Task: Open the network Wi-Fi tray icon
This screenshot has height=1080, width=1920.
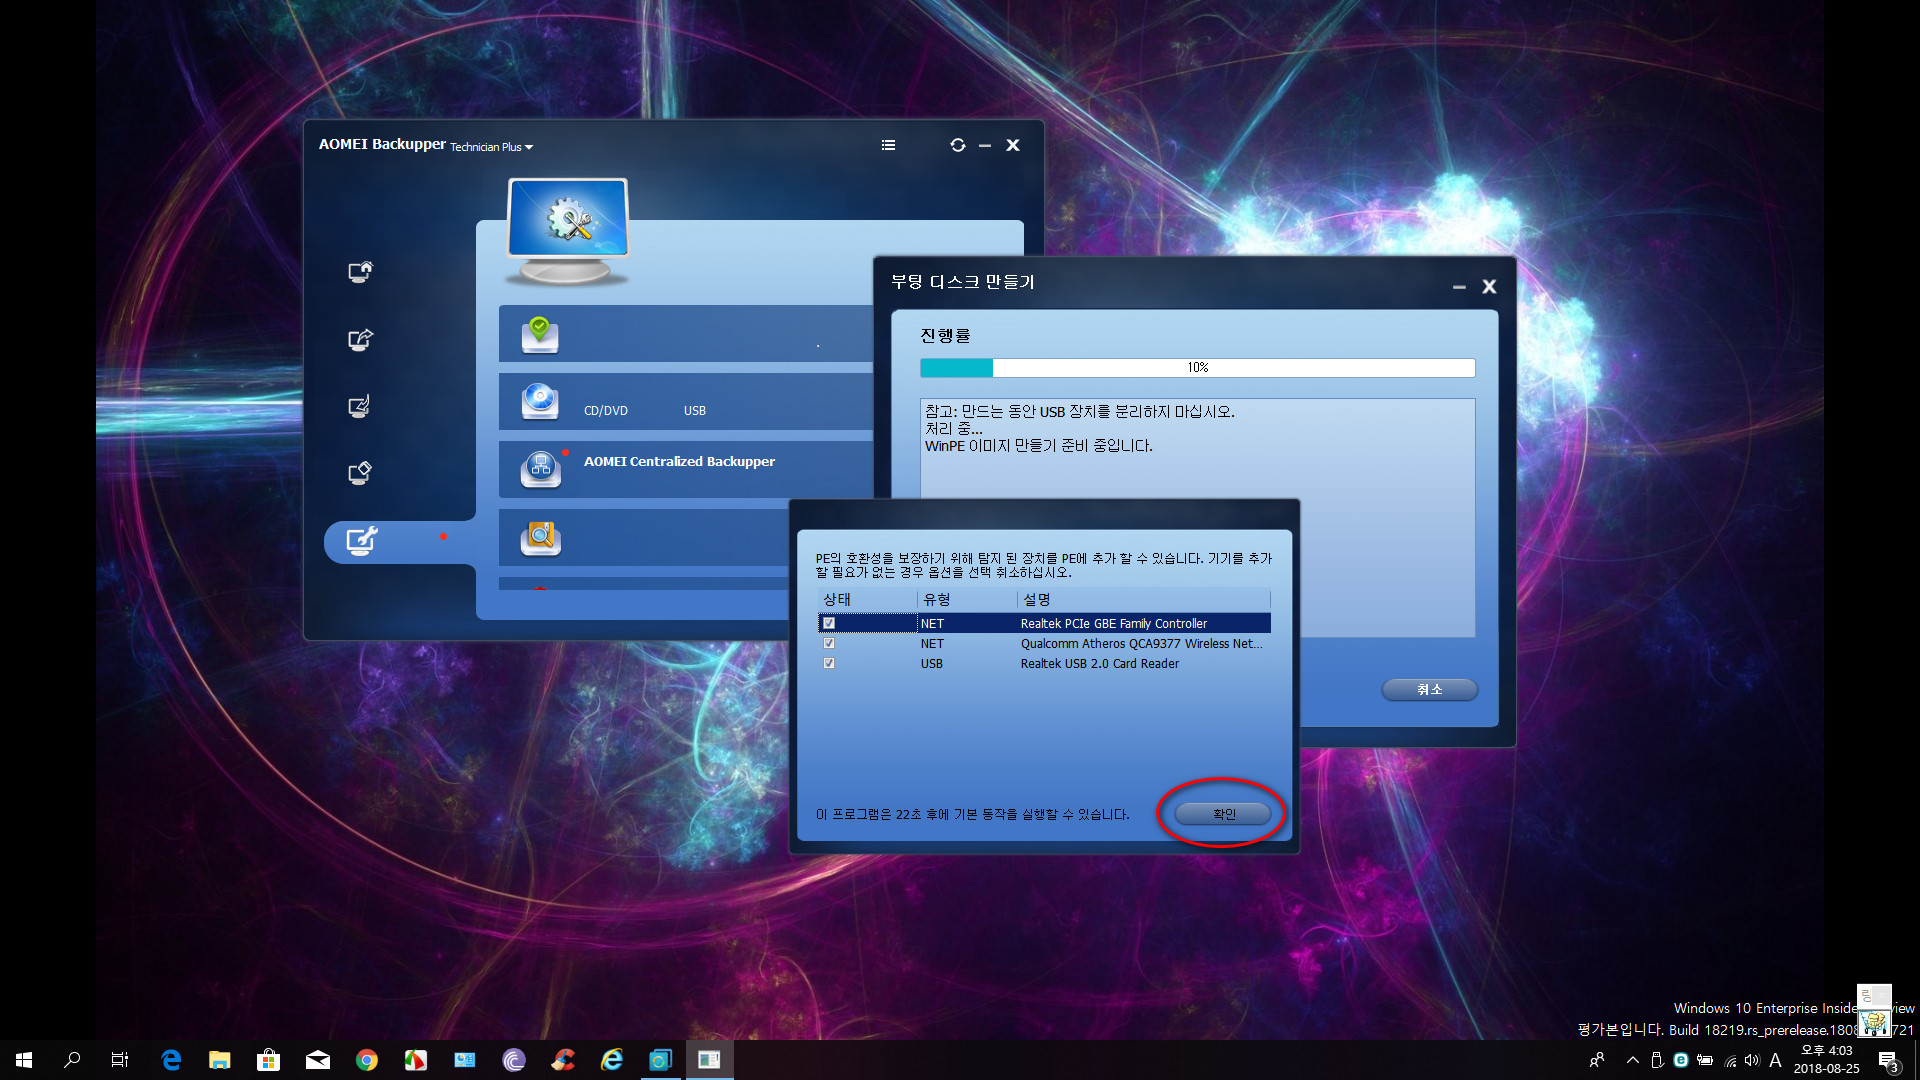Action: [1729, 1061]
